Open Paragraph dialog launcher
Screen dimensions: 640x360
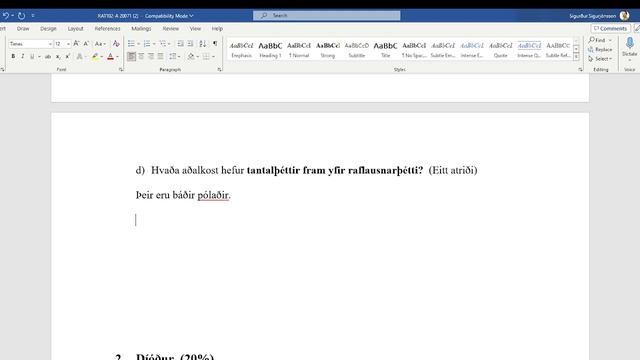pos(220,70)
